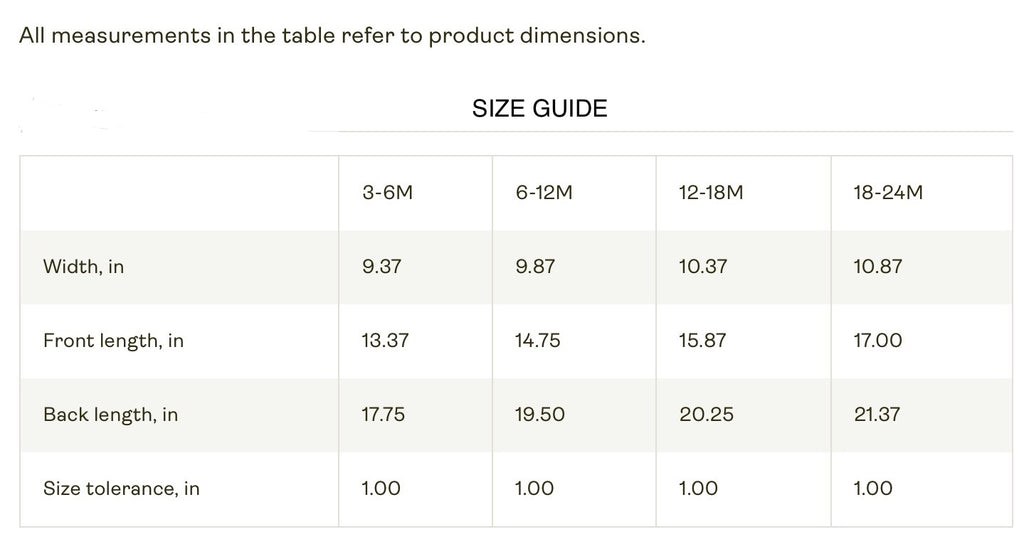The height and width of the screenshot is (544, 1024).
Task: Click back length value 19.50
Action: (540, 414)
